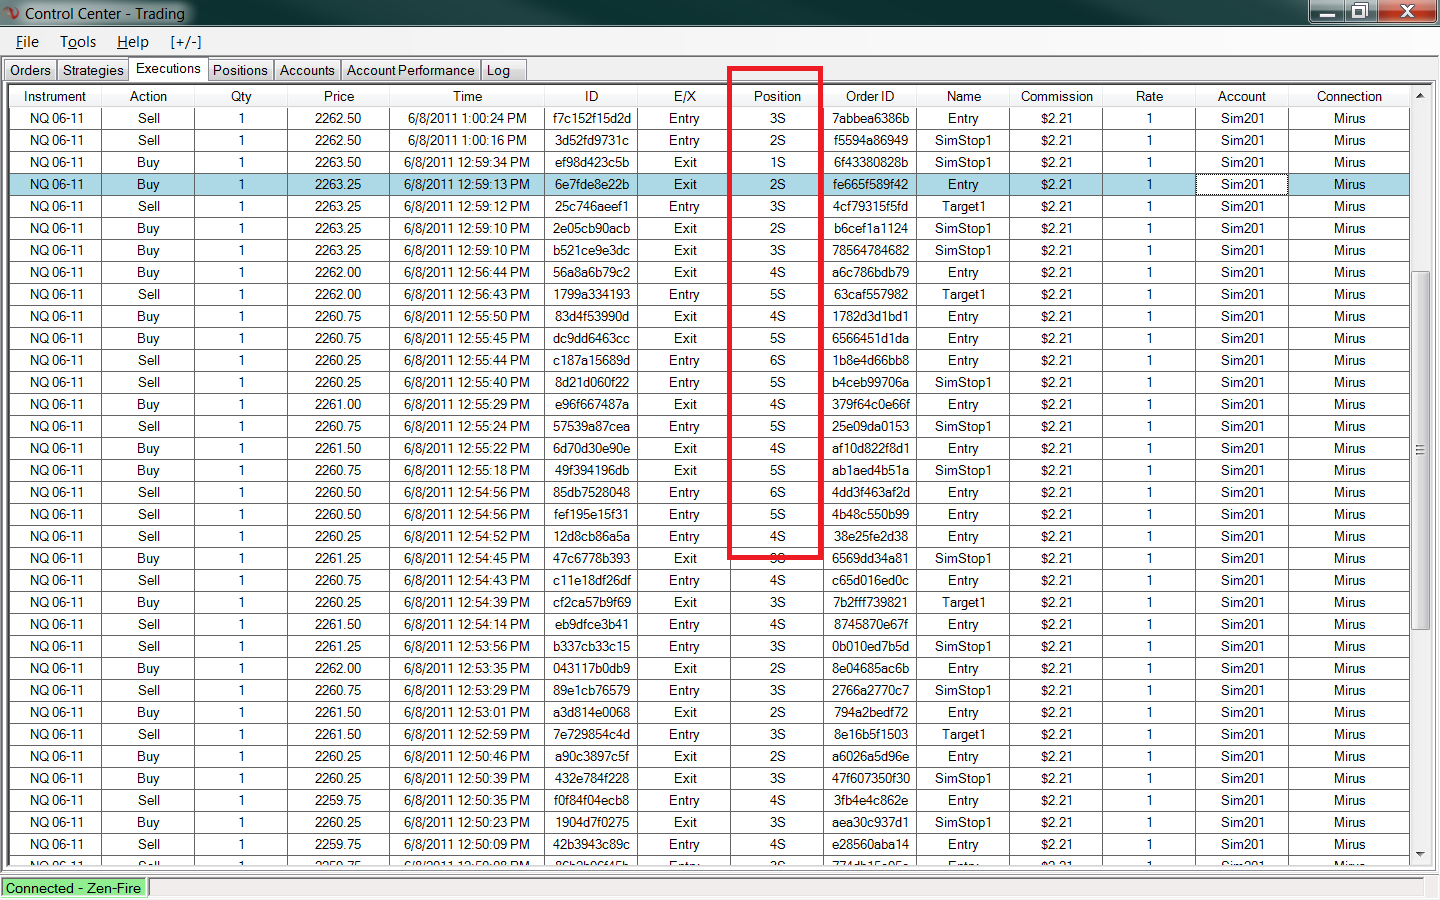Click the Connected - Zen-Fire status indicator
Screen dimensions: 1440x900
pos(74,888)
